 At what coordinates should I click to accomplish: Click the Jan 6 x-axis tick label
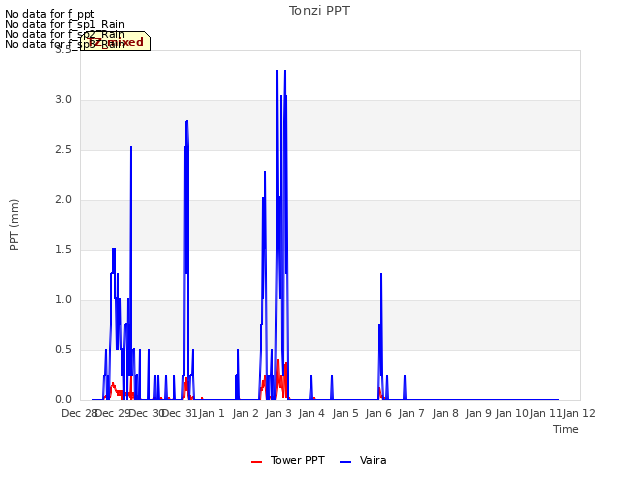pos(378,413)
